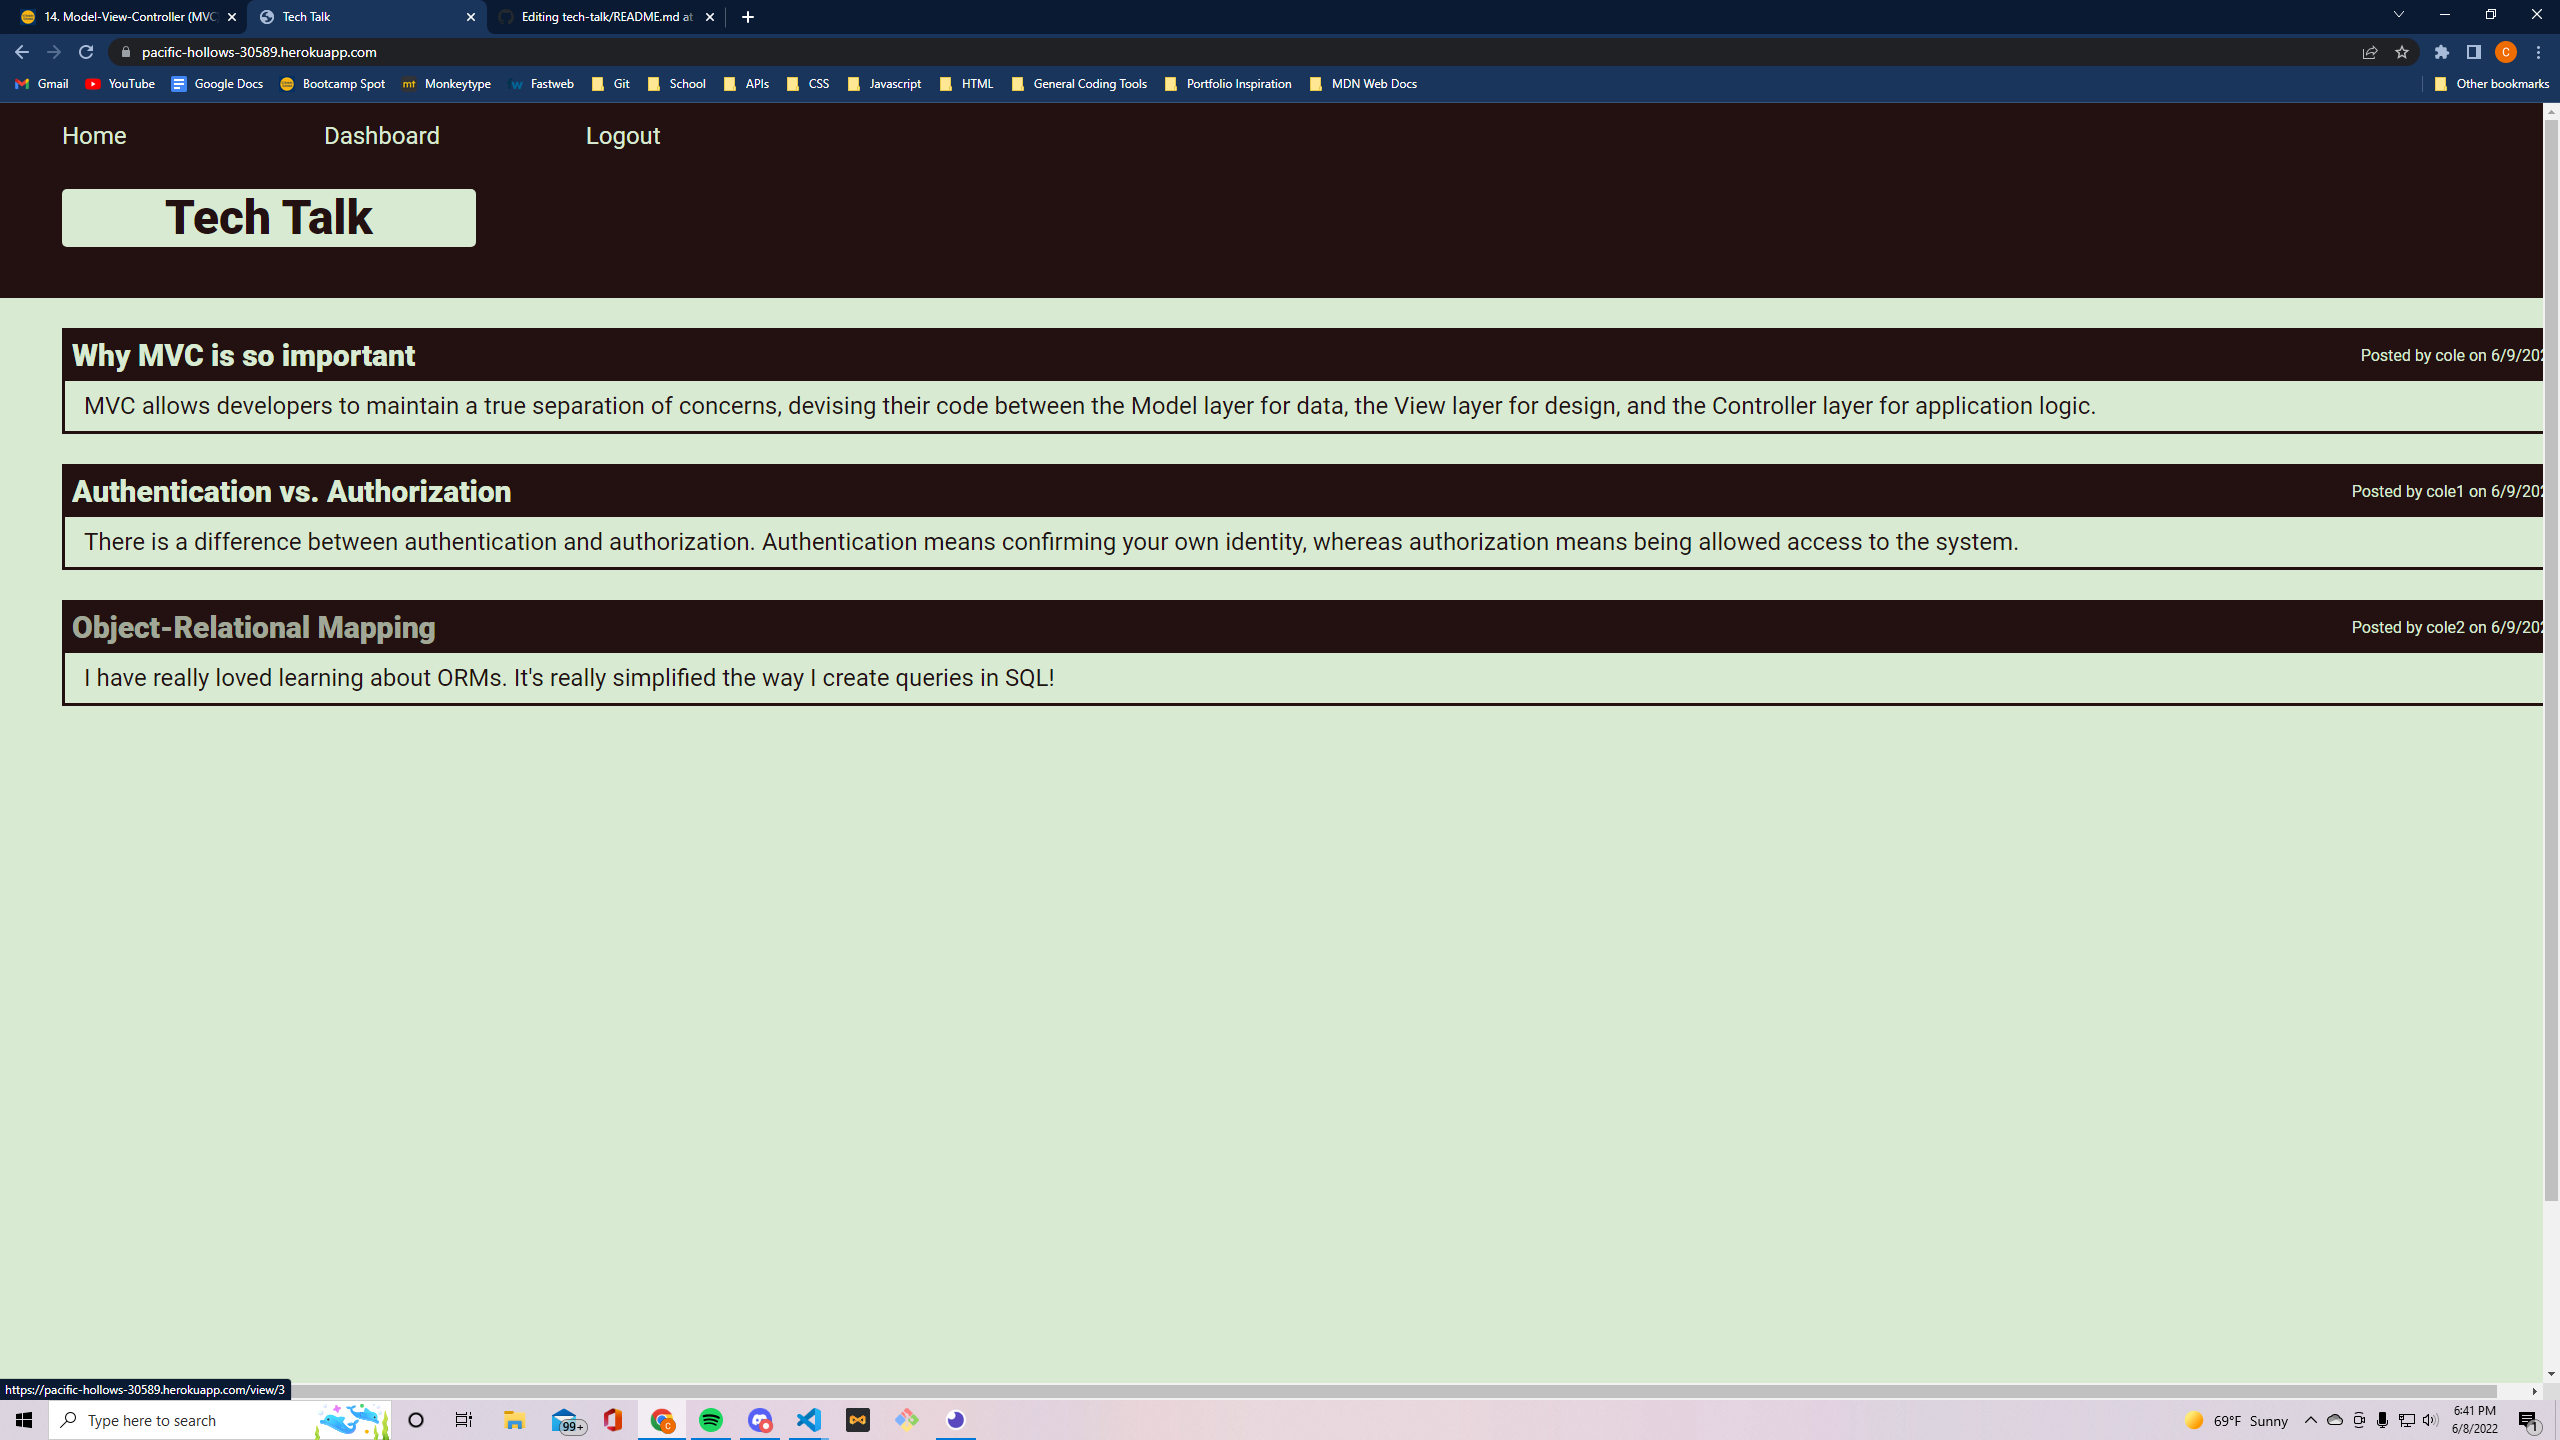Open the Authentication vs. Authorization post
Screen dimensions: 2560x1440
click(x=291, y=492)
